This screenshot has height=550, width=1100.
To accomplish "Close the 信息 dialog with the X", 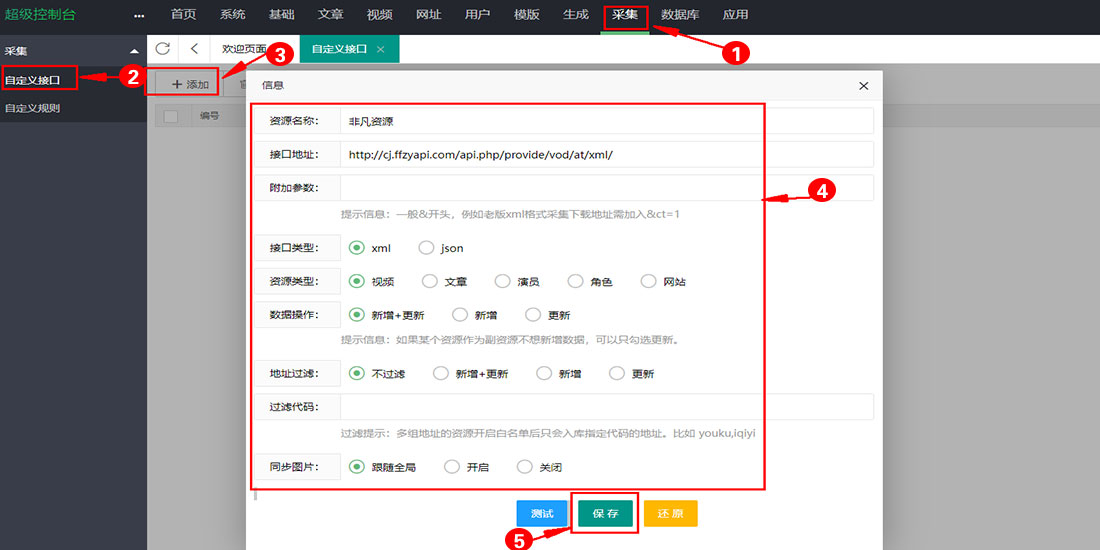I will [864, 86].
